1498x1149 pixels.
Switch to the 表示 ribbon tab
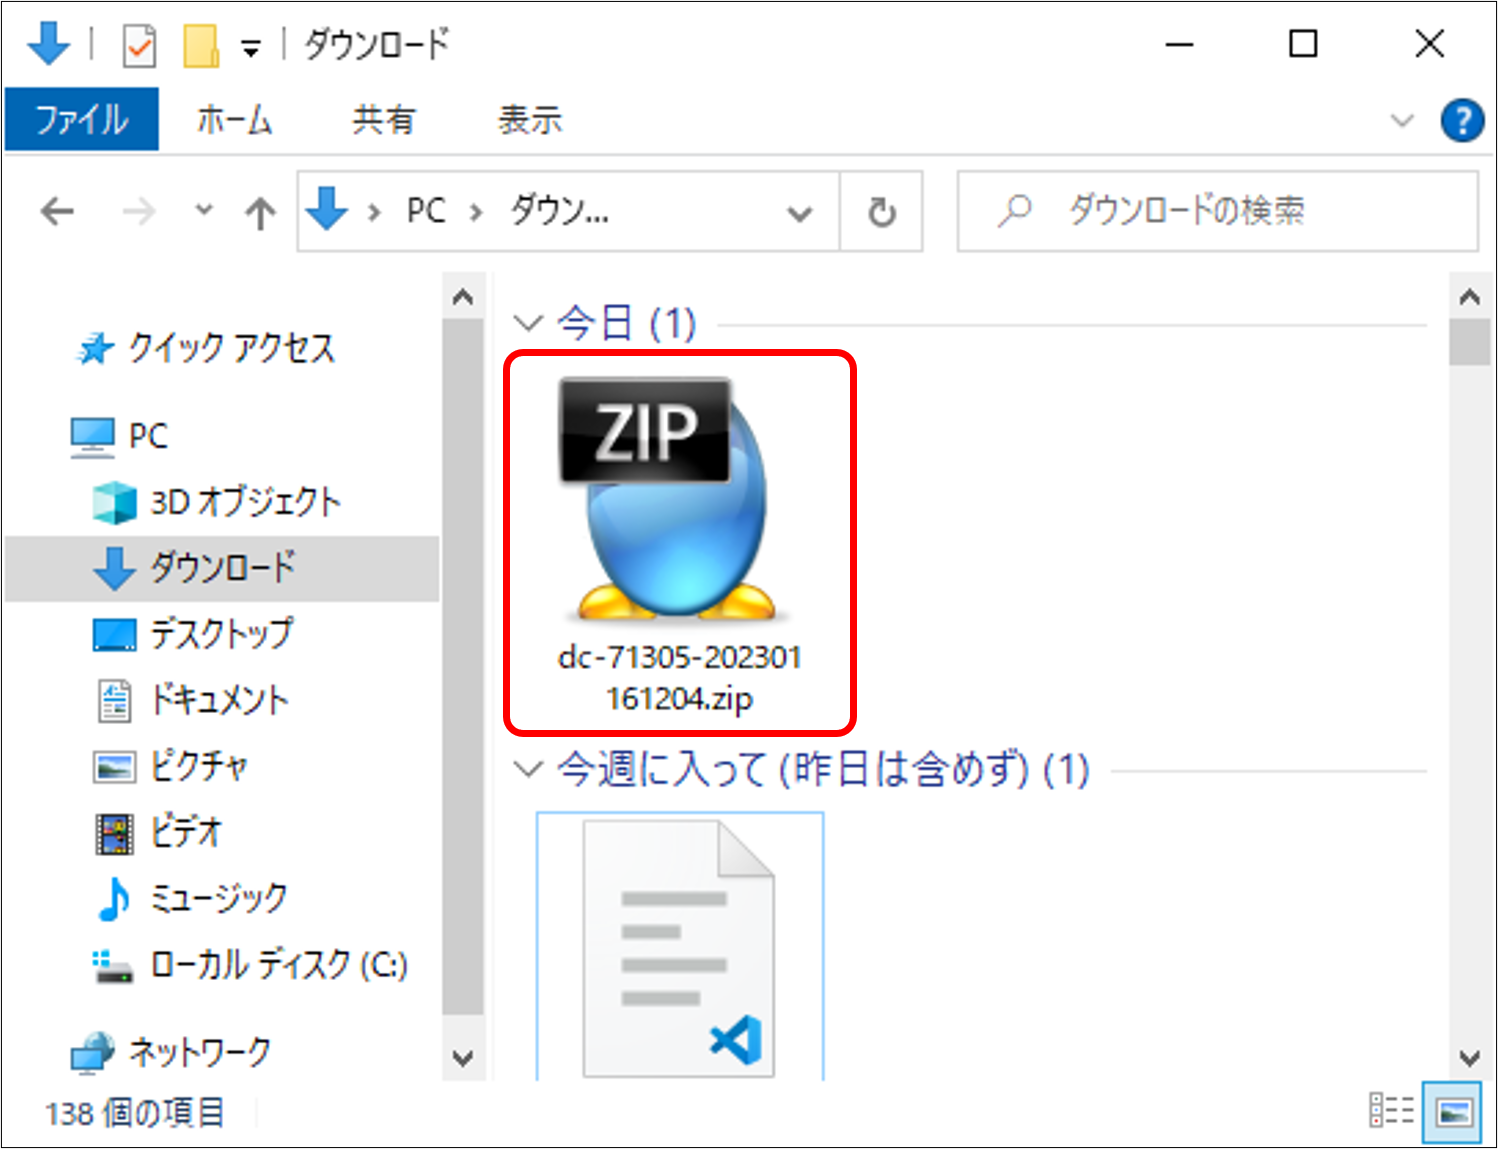coord(530,119)
